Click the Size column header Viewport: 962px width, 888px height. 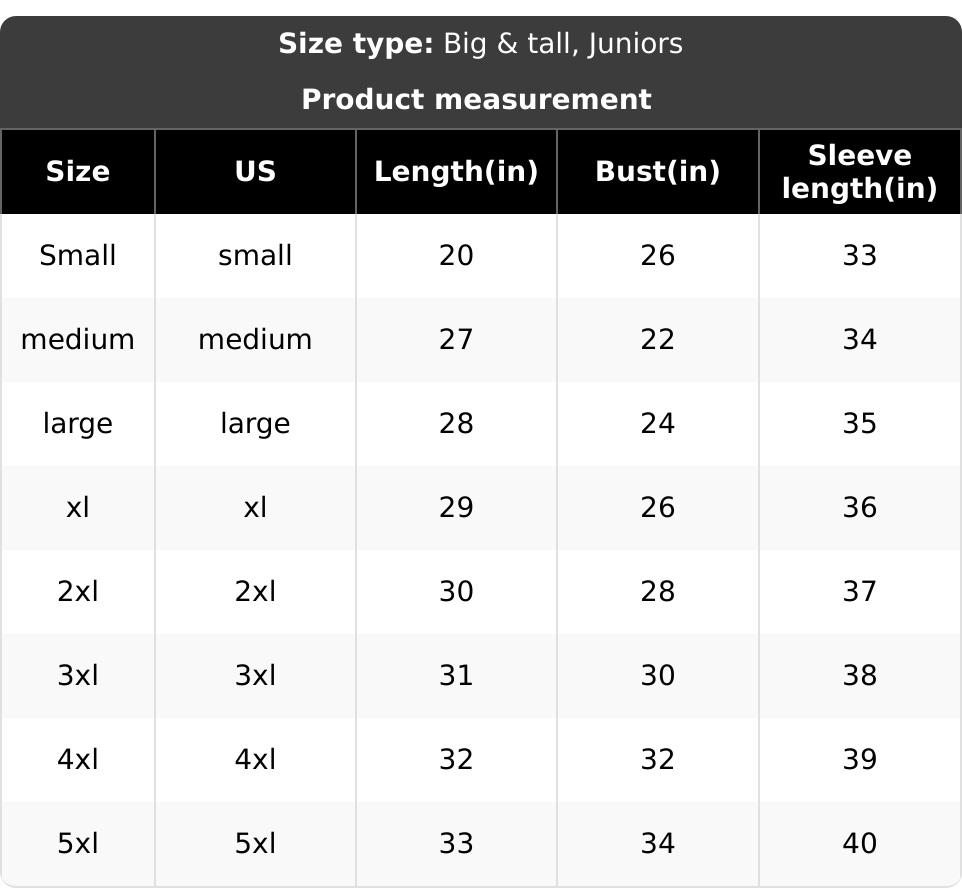[x=78, y=171]
